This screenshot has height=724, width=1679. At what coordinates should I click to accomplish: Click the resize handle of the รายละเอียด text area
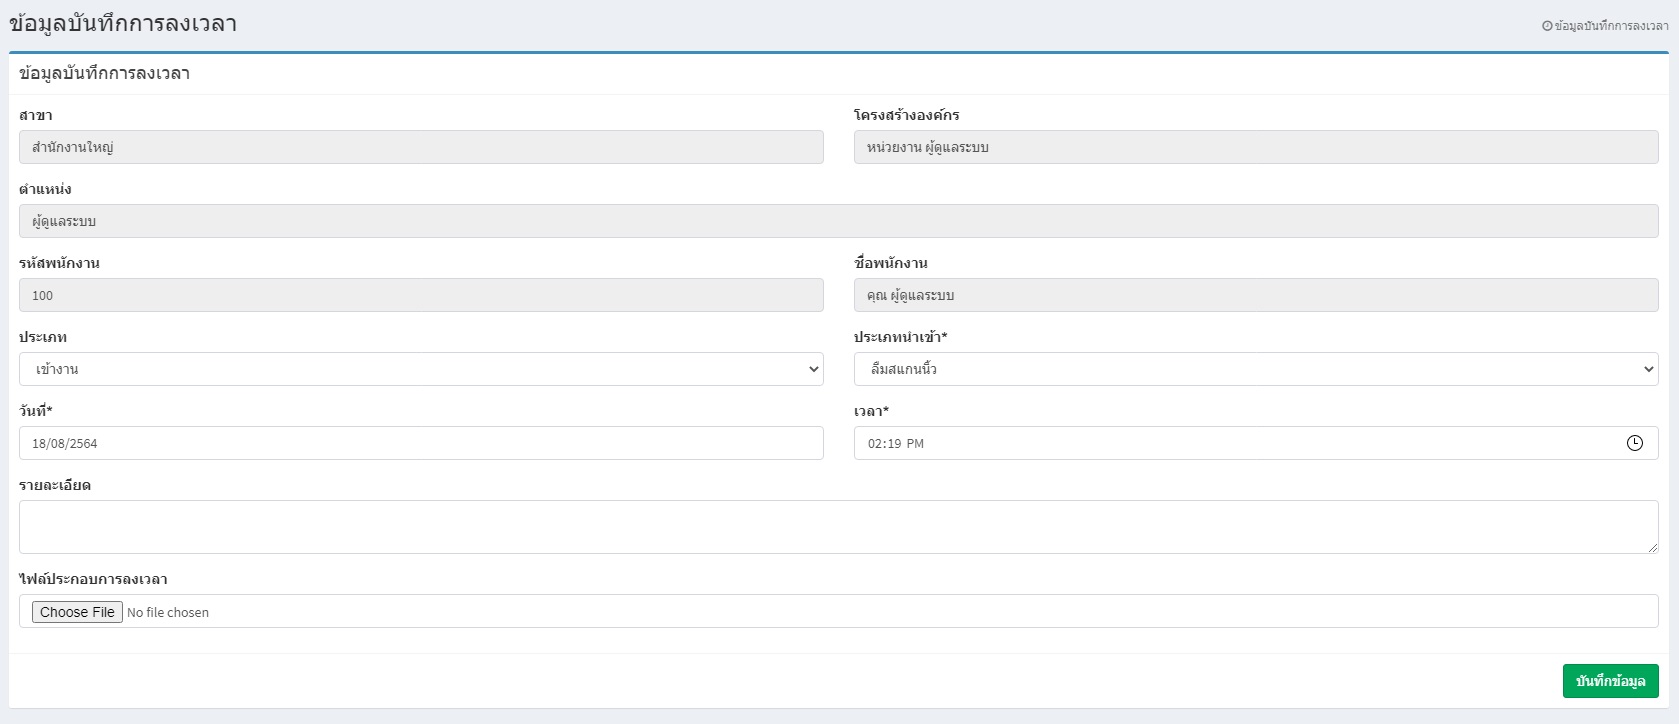coord(1652,547)
